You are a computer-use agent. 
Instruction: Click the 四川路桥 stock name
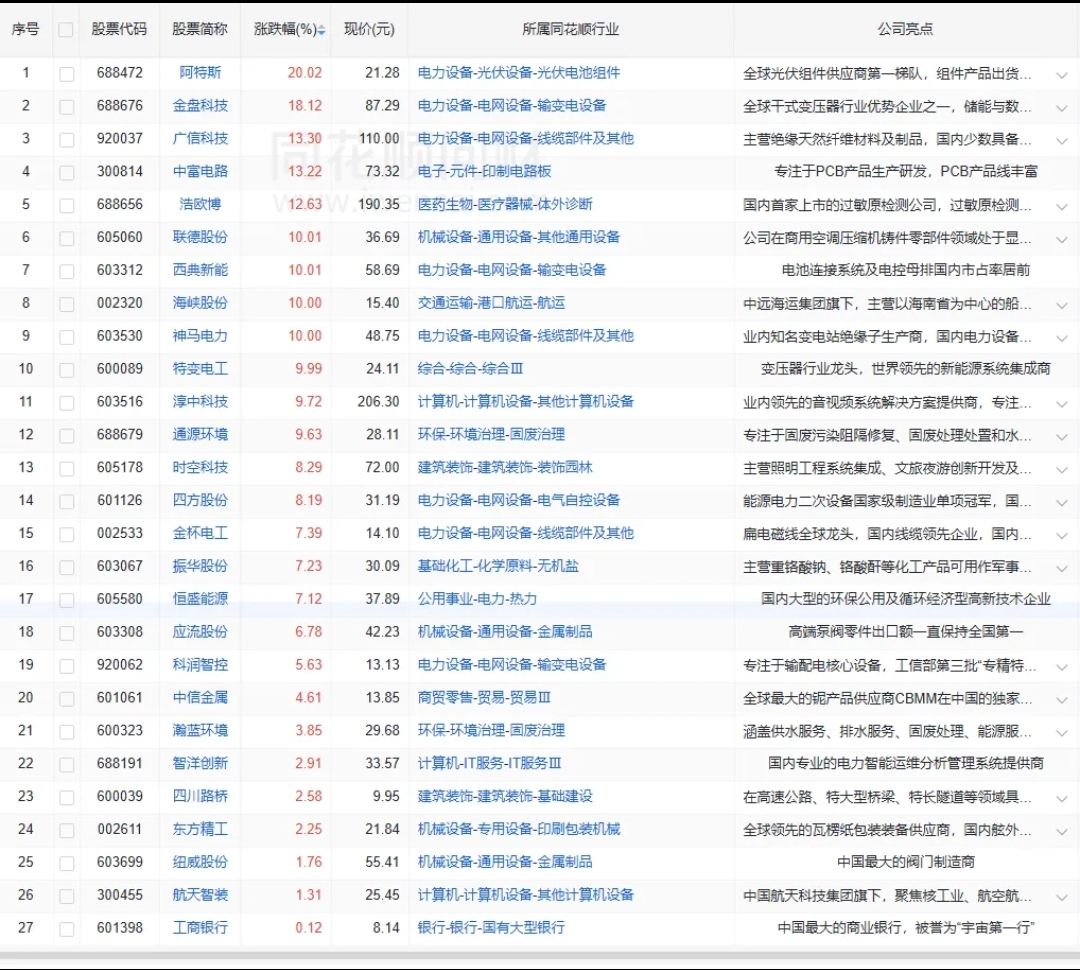[200, 796]
